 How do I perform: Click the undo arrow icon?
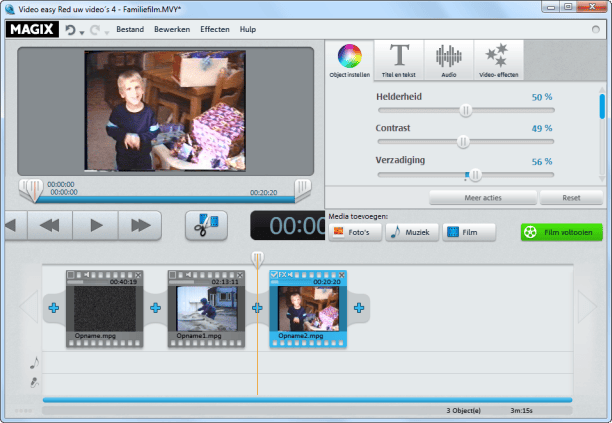pyautogui.click(x=71, y=30)
